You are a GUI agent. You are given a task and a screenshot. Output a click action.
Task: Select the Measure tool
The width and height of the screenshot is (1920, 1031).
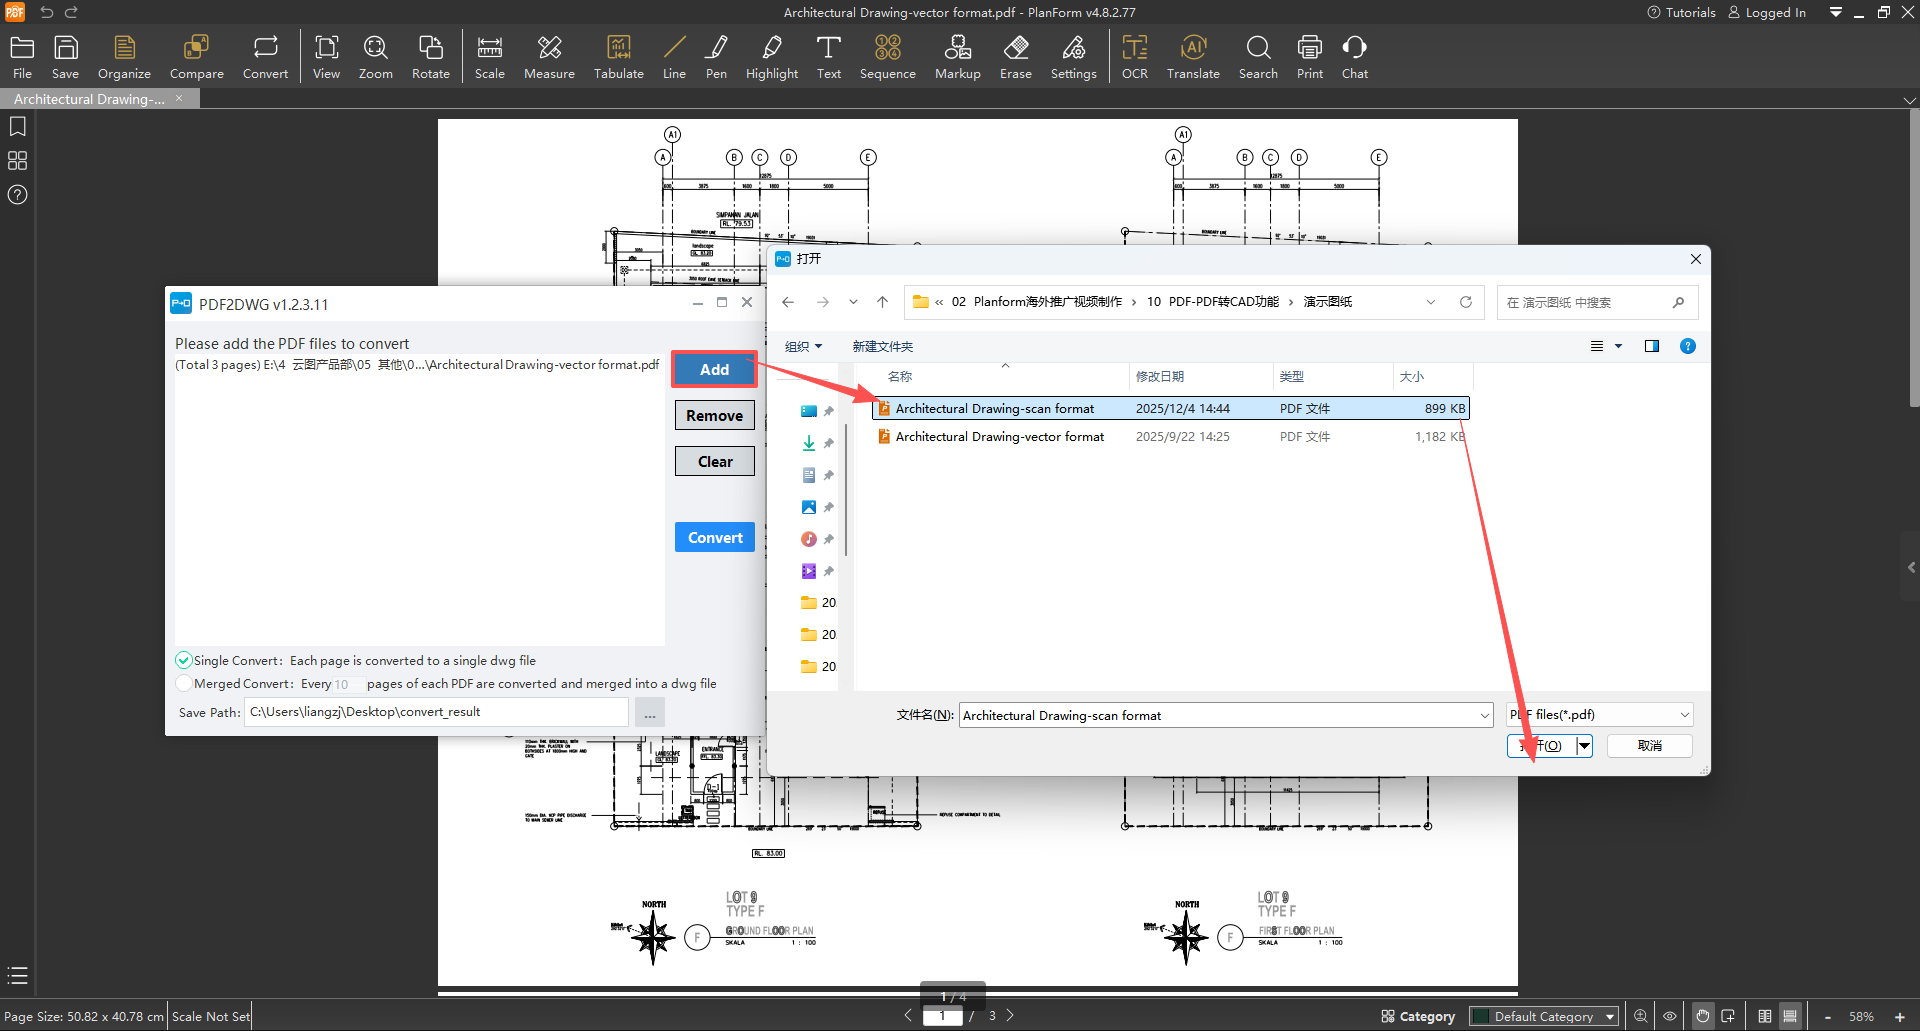[x=549, y=57]
